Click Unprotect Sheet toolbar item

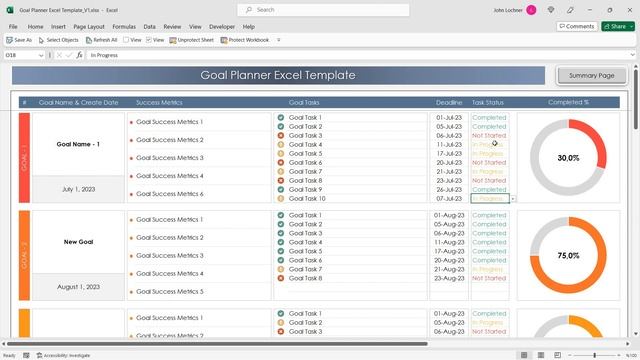[191, 40]
